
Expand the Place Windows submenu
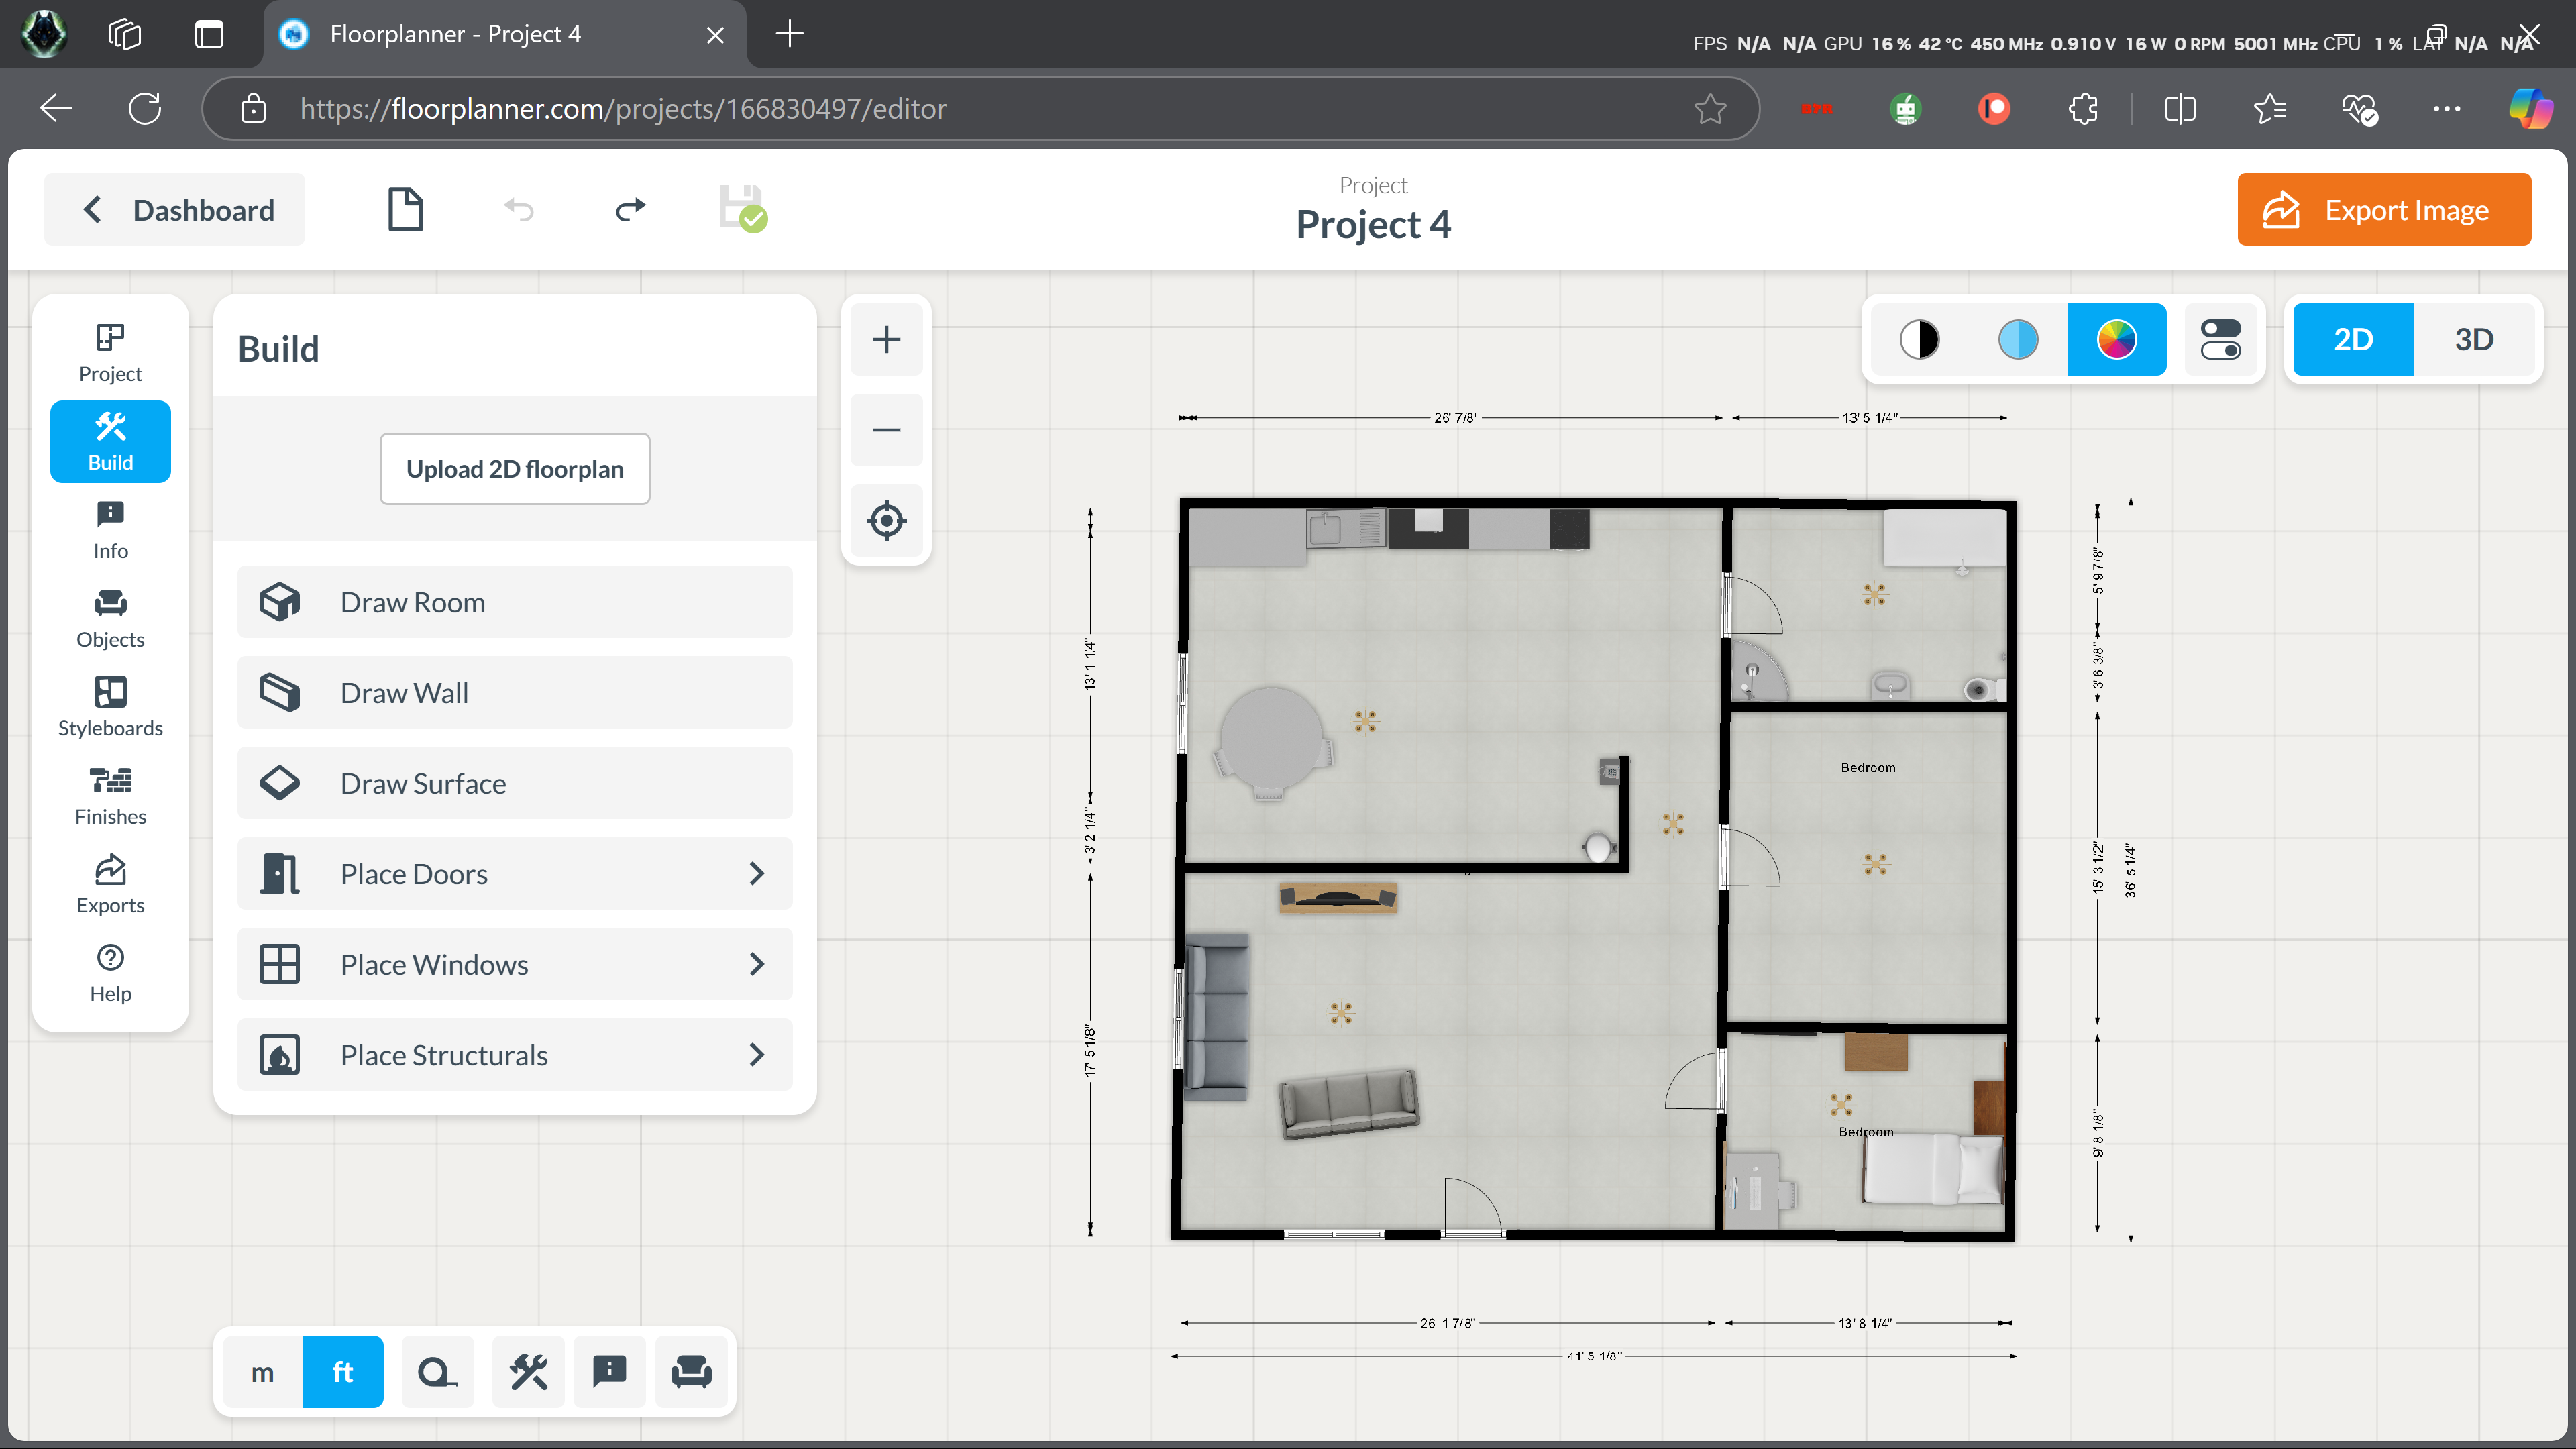pyautogui.click(x=515, y=964)
